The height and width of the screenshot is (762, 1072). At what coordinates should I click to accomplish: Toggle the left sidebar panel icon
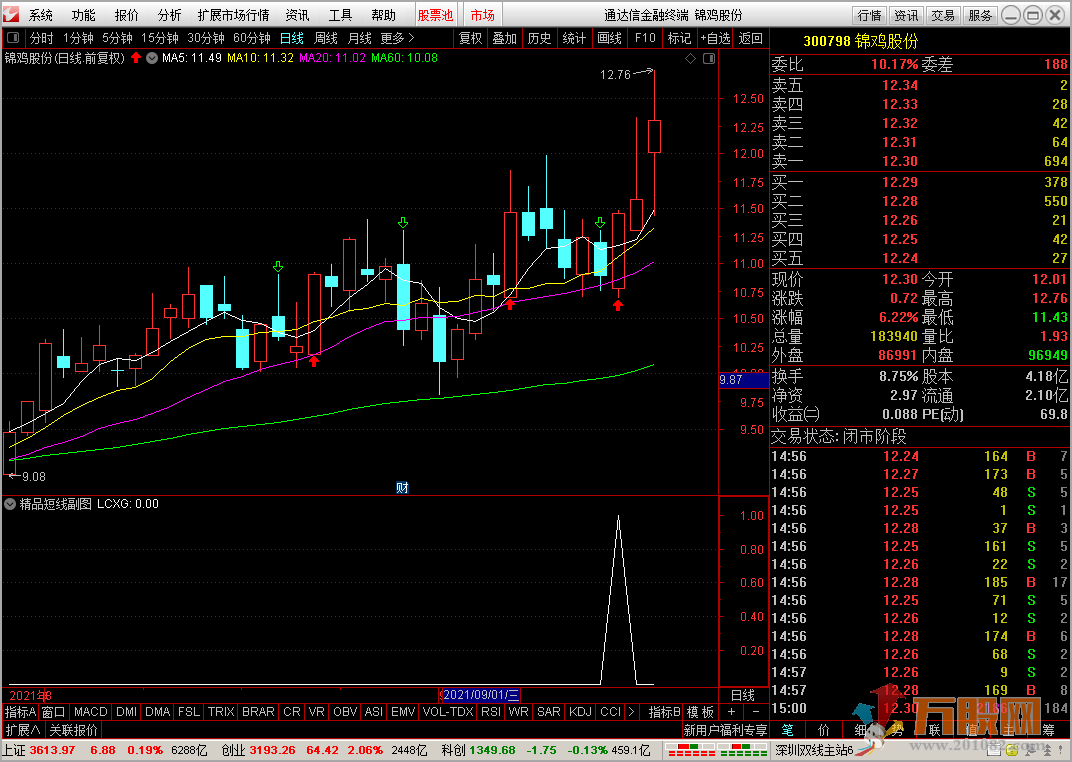point(13,38)
